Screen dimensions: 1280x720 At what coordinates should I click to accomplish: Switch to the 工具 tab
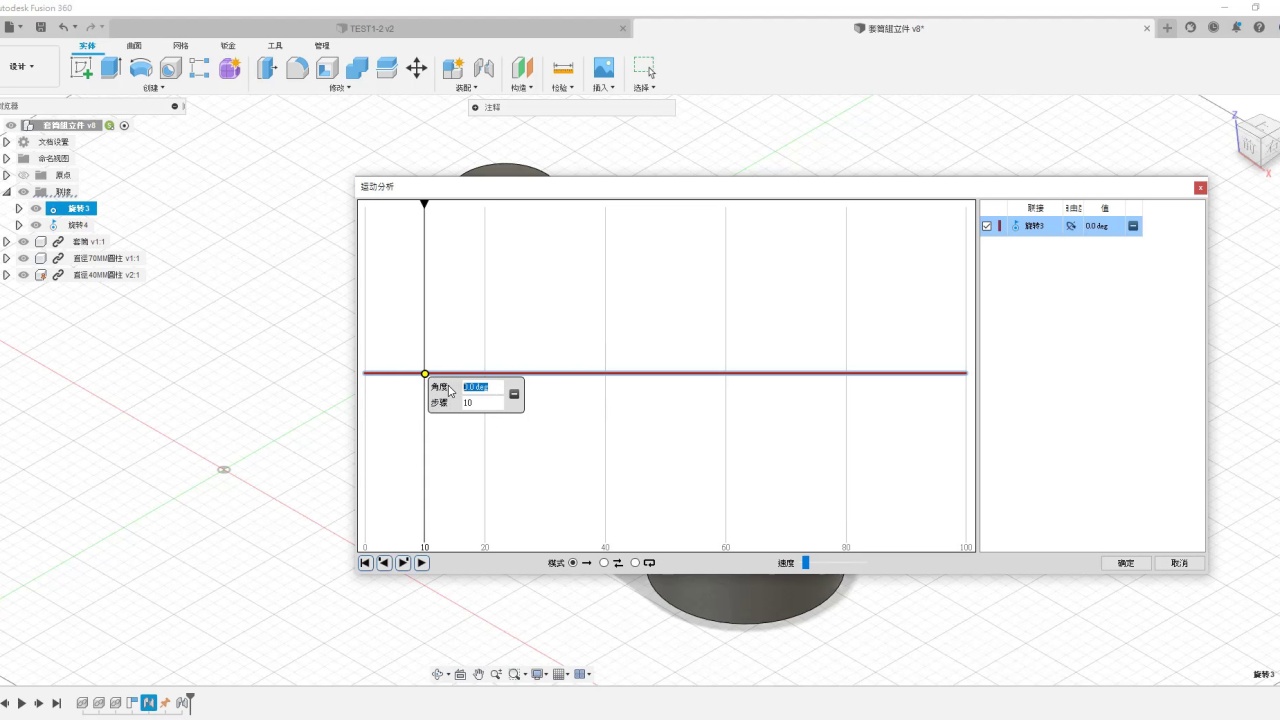point(275,46)
